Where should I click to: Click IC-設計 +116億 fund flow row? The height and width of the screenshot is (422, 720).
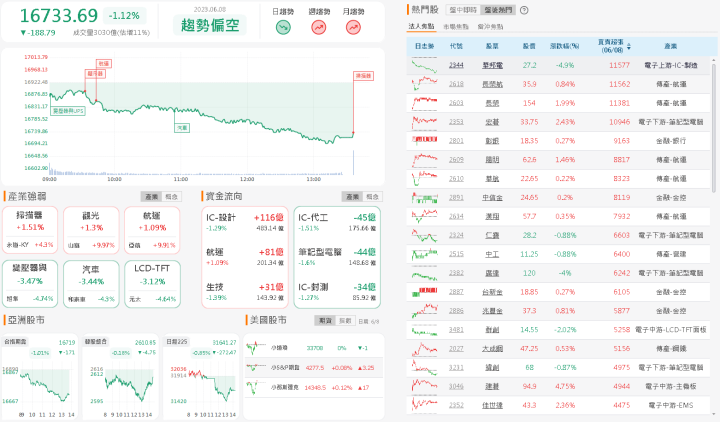(x=245, y=222)
